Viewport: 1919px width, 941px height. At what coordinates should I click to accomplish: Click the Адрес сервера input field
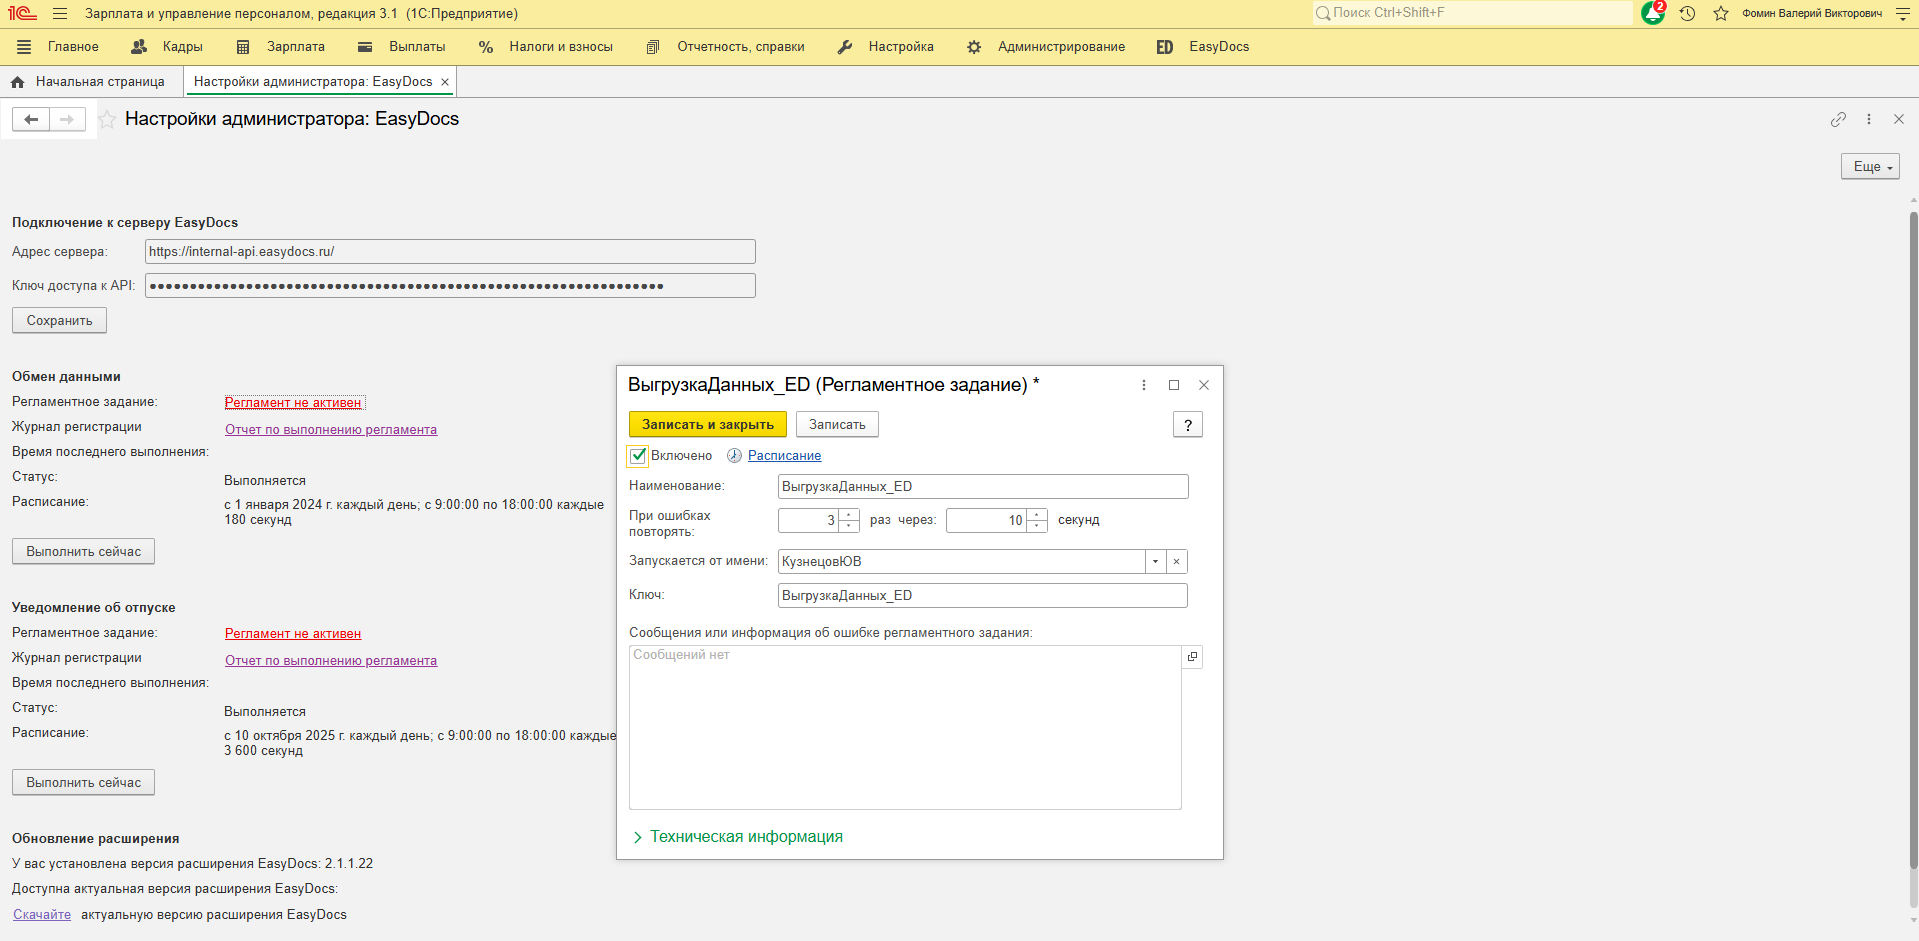pos(450,252)
